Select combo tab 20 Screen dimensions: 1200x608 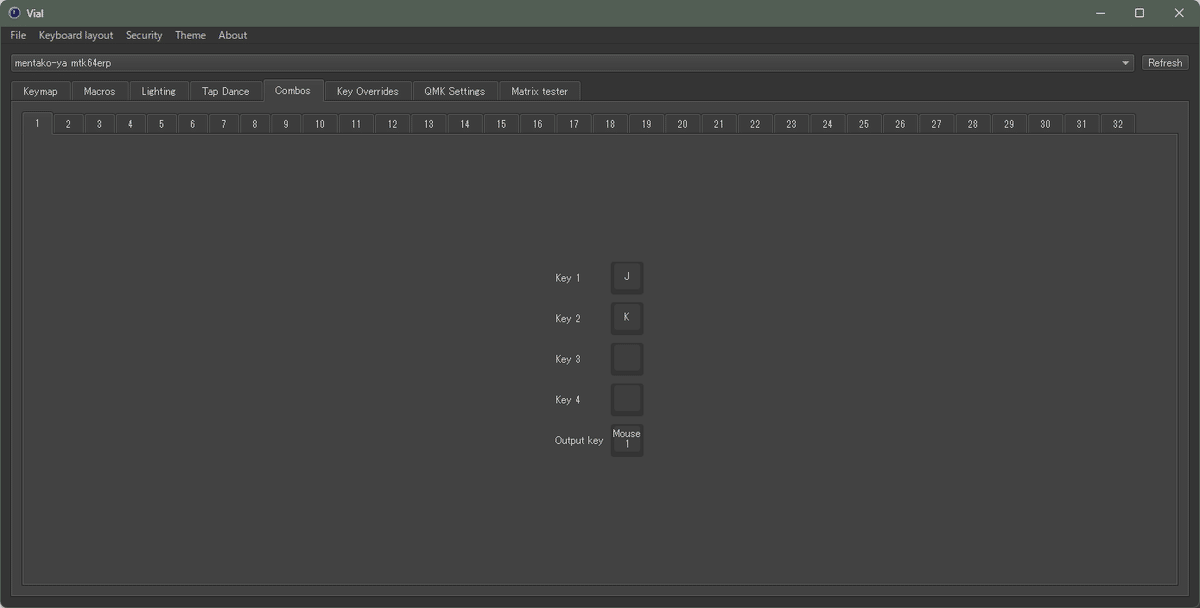(x=682, y=124)
